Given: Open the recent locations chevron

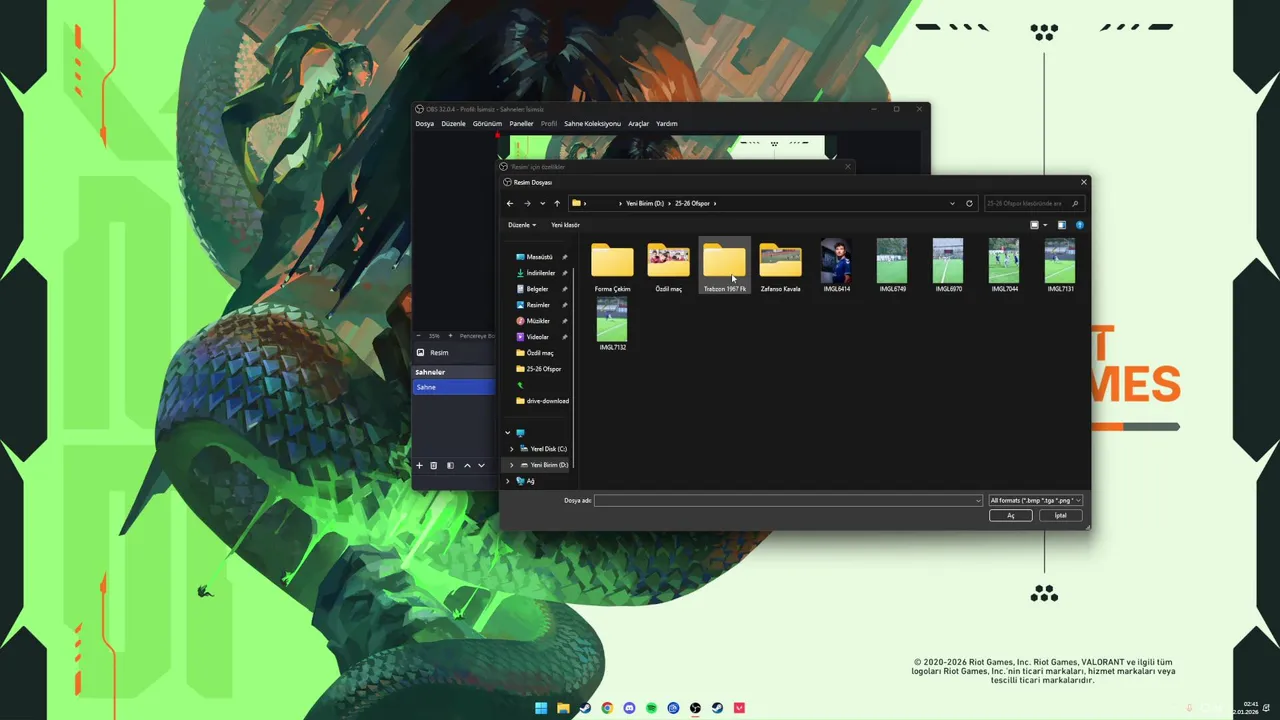Looking at the screenshot, I should pos(542,203).
